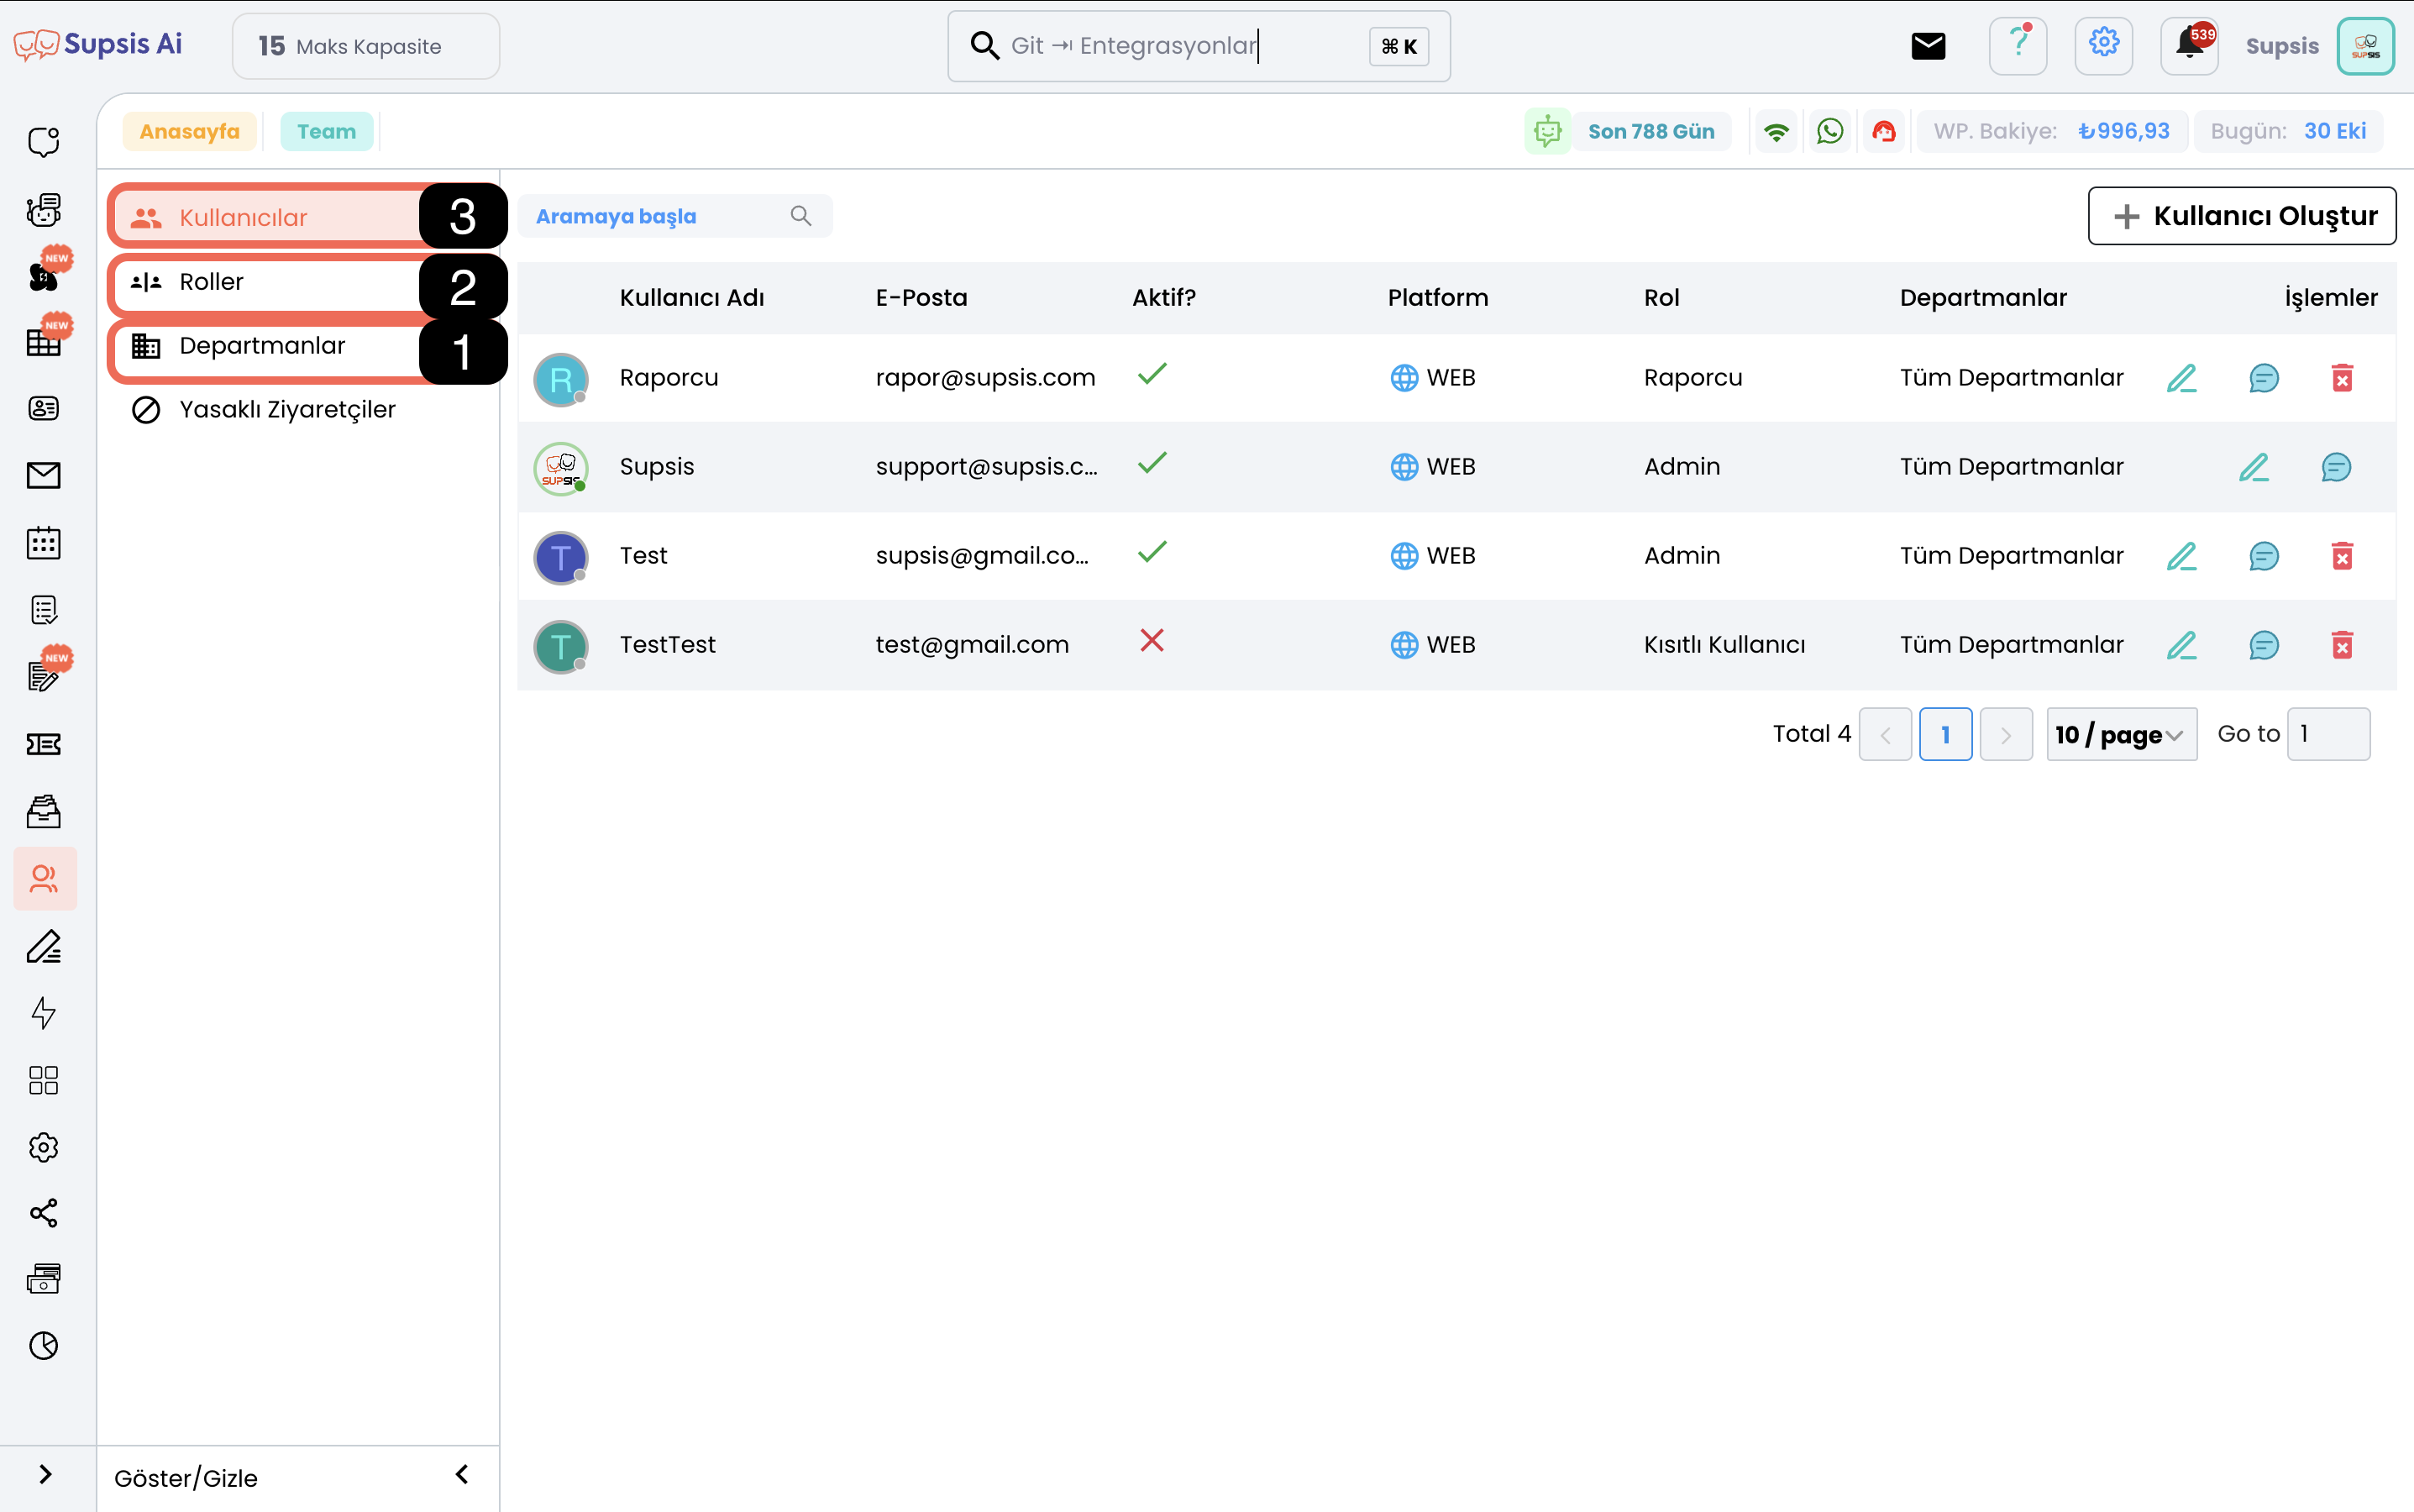Open chat bubble icon for Supsis row
The height and width of the screenshot is (1512, 2414).
coord(2335,467)
